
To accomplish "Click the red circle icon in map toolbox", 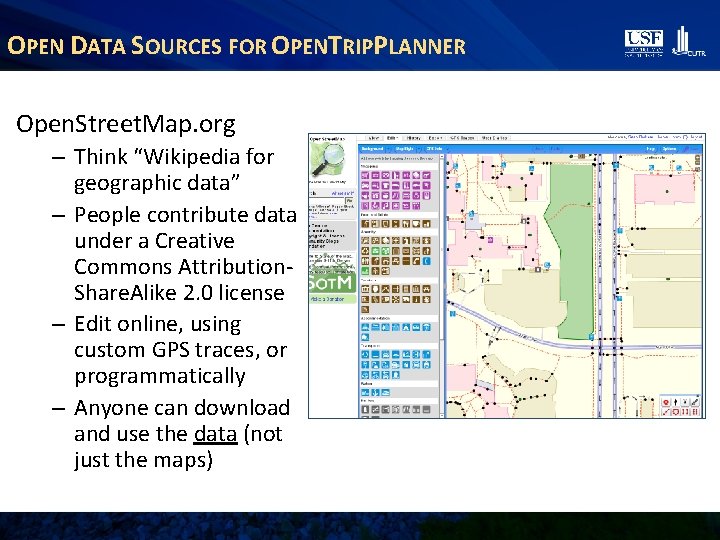I will 666,402.
